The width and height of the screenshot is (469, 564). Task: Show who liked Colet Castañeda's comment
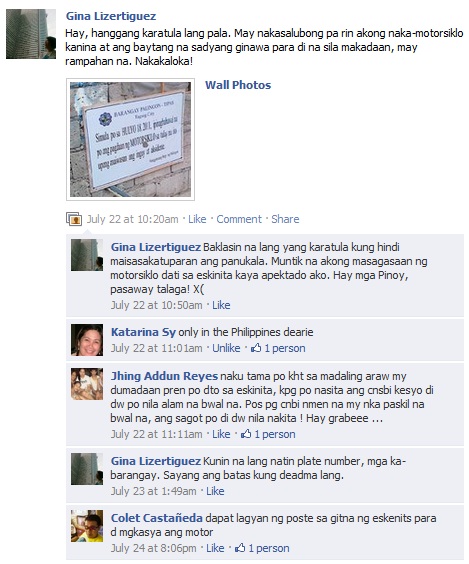click(x=269, y=548)
